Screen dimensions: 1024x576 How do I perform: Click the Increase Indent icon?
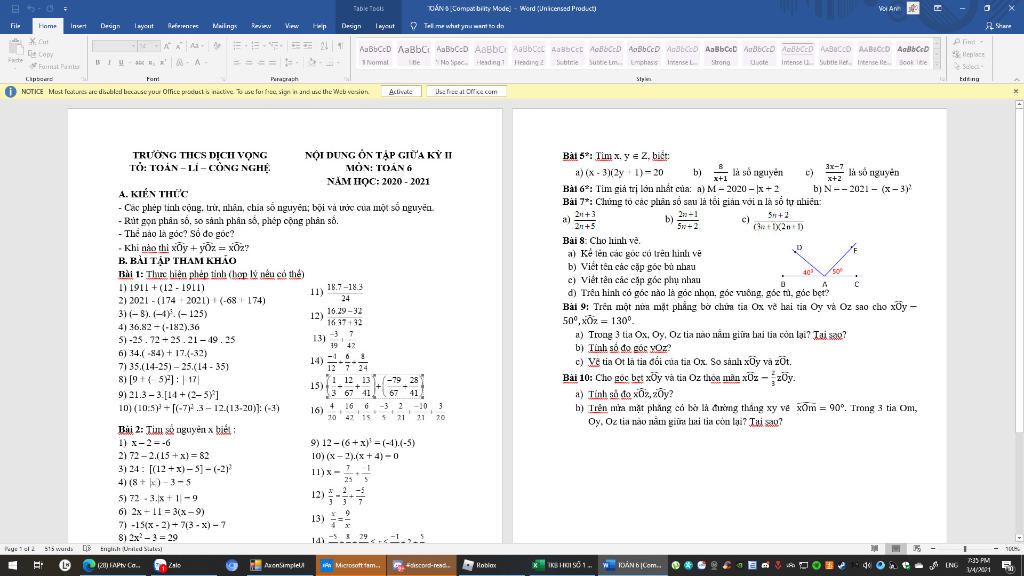(308, 46)
